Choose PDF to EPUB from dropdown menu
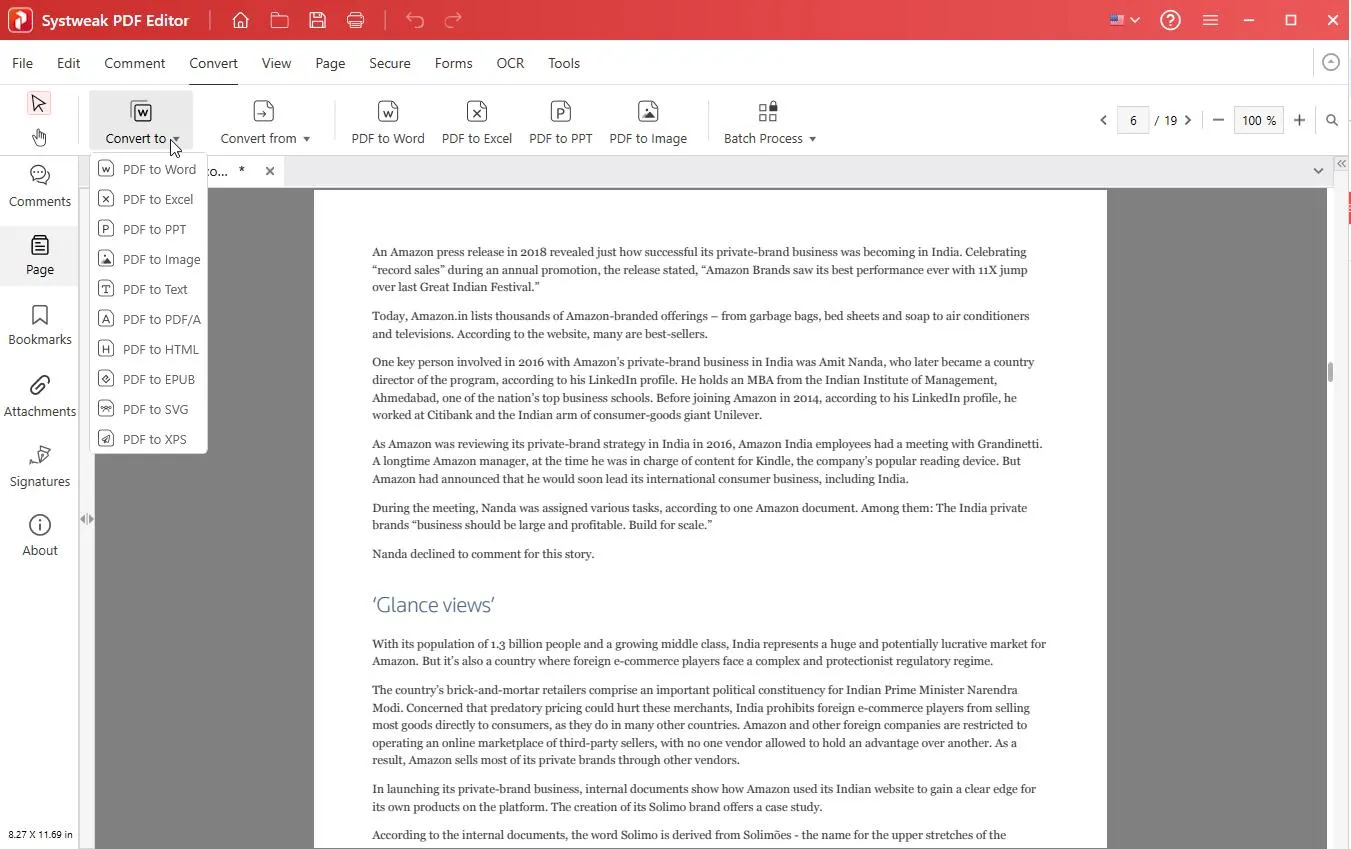The height and width of the screenshot is (849, 1351). click(158, 379)
